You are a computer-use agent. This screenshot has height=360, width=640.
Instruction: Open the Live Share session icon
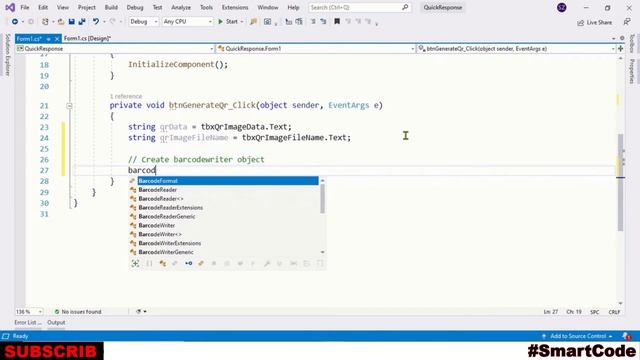pyautogui.click(x=580, y=23)
